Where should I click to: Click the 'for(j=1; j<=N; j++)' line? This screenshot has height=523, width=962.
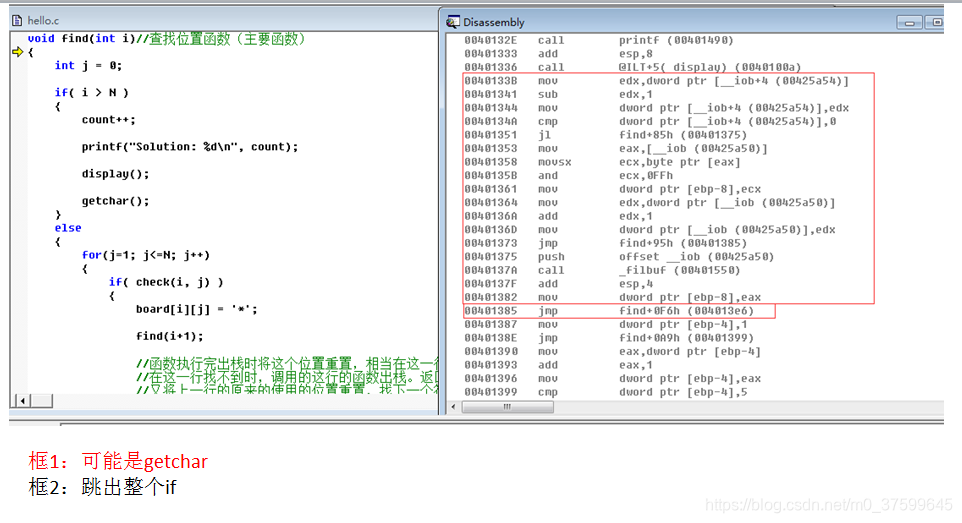coord(145,255)
